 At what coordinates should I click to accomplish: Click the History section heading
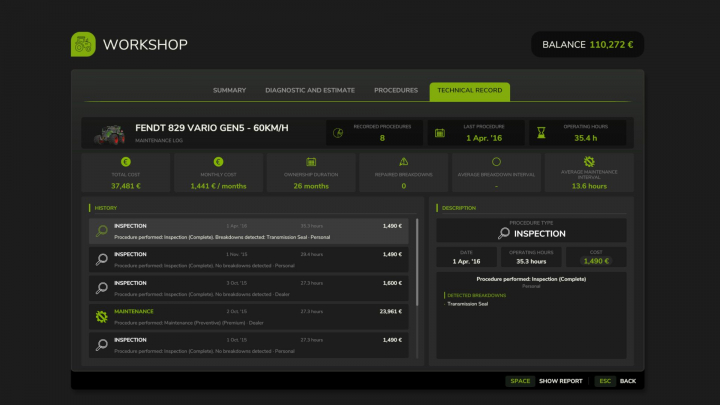[x=106, y=208]
